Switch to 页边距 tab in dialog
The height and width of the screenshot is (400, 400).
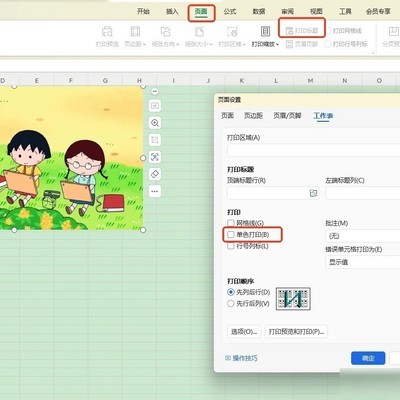[253, 116]
